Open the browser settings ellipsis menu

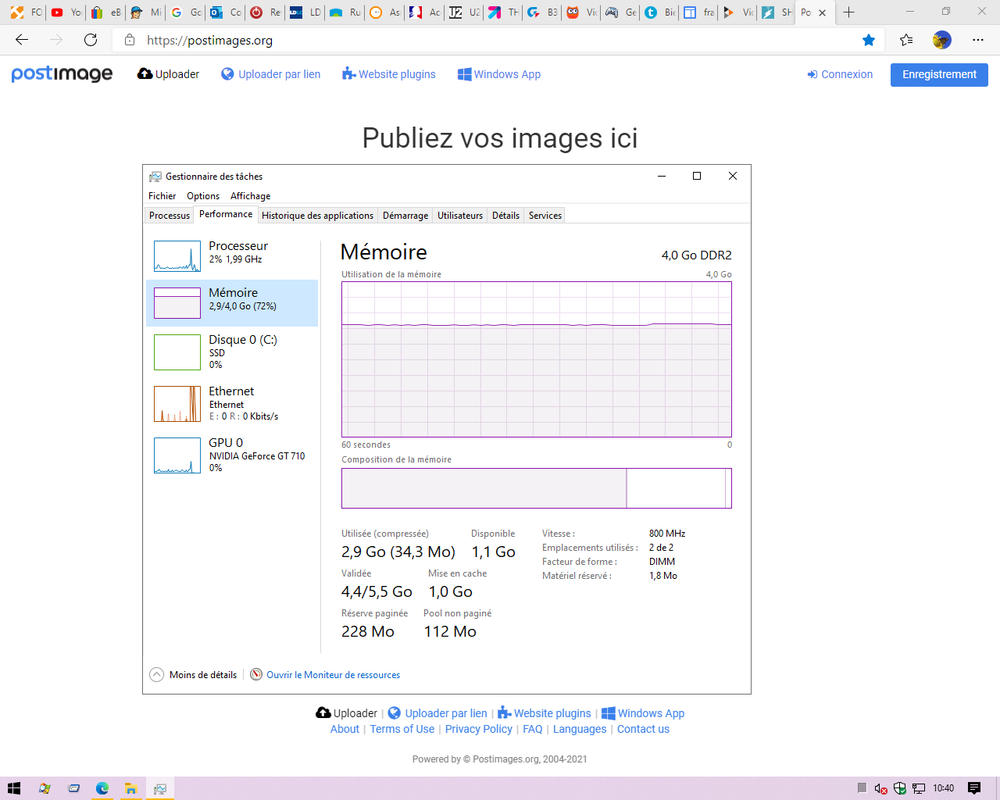click(x=978, y=40)
